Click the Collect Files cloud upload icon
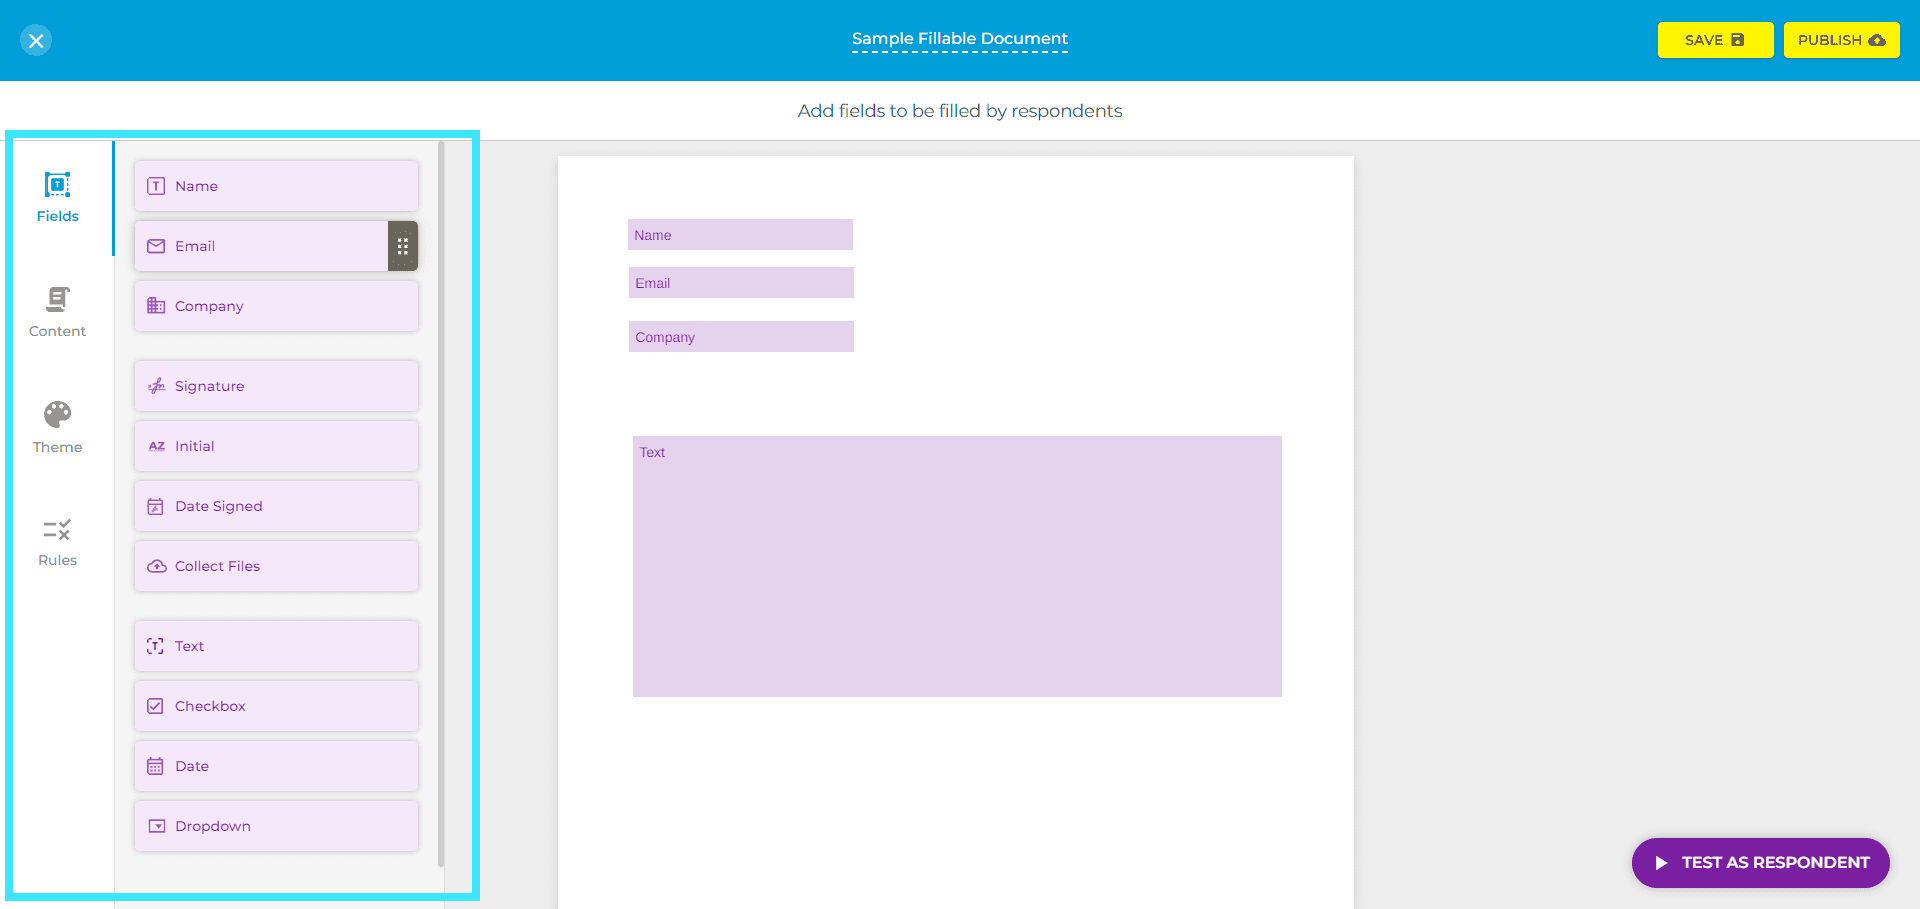The width and height of the screenshot is (1920, 909). [156, 566]
